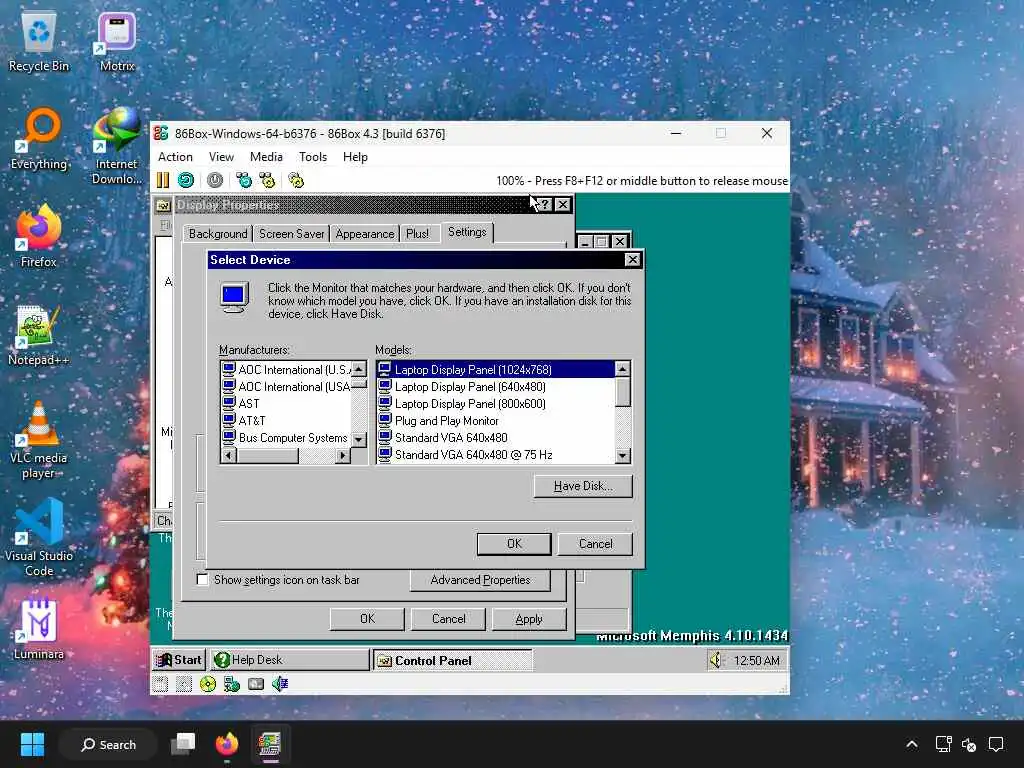
Task: Open the Action menu
Action: coord(175,157)
